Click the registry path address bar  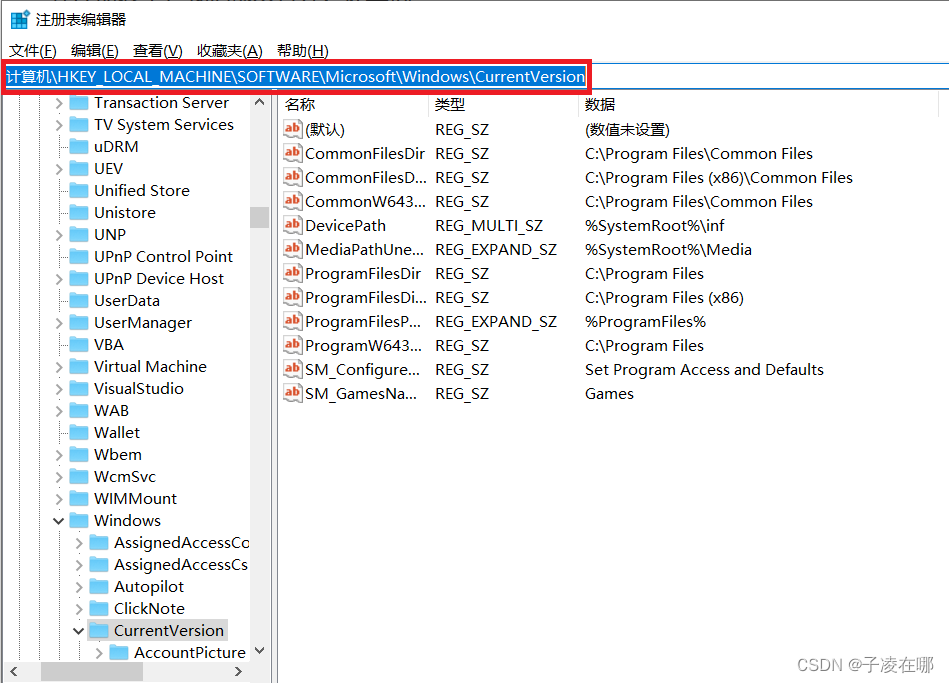pos(296,77)
